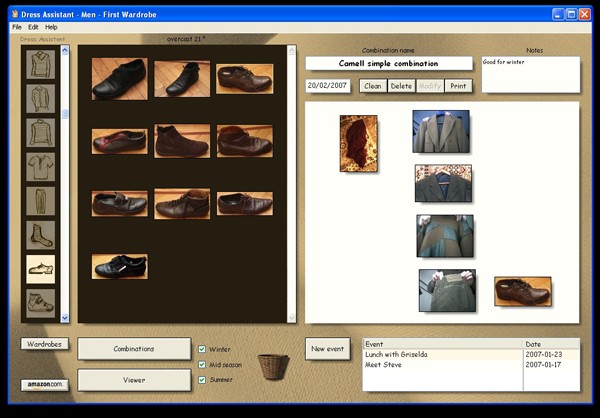Click the category list scrollbar thumb
600x418 pixels.
tap(65, 114)
